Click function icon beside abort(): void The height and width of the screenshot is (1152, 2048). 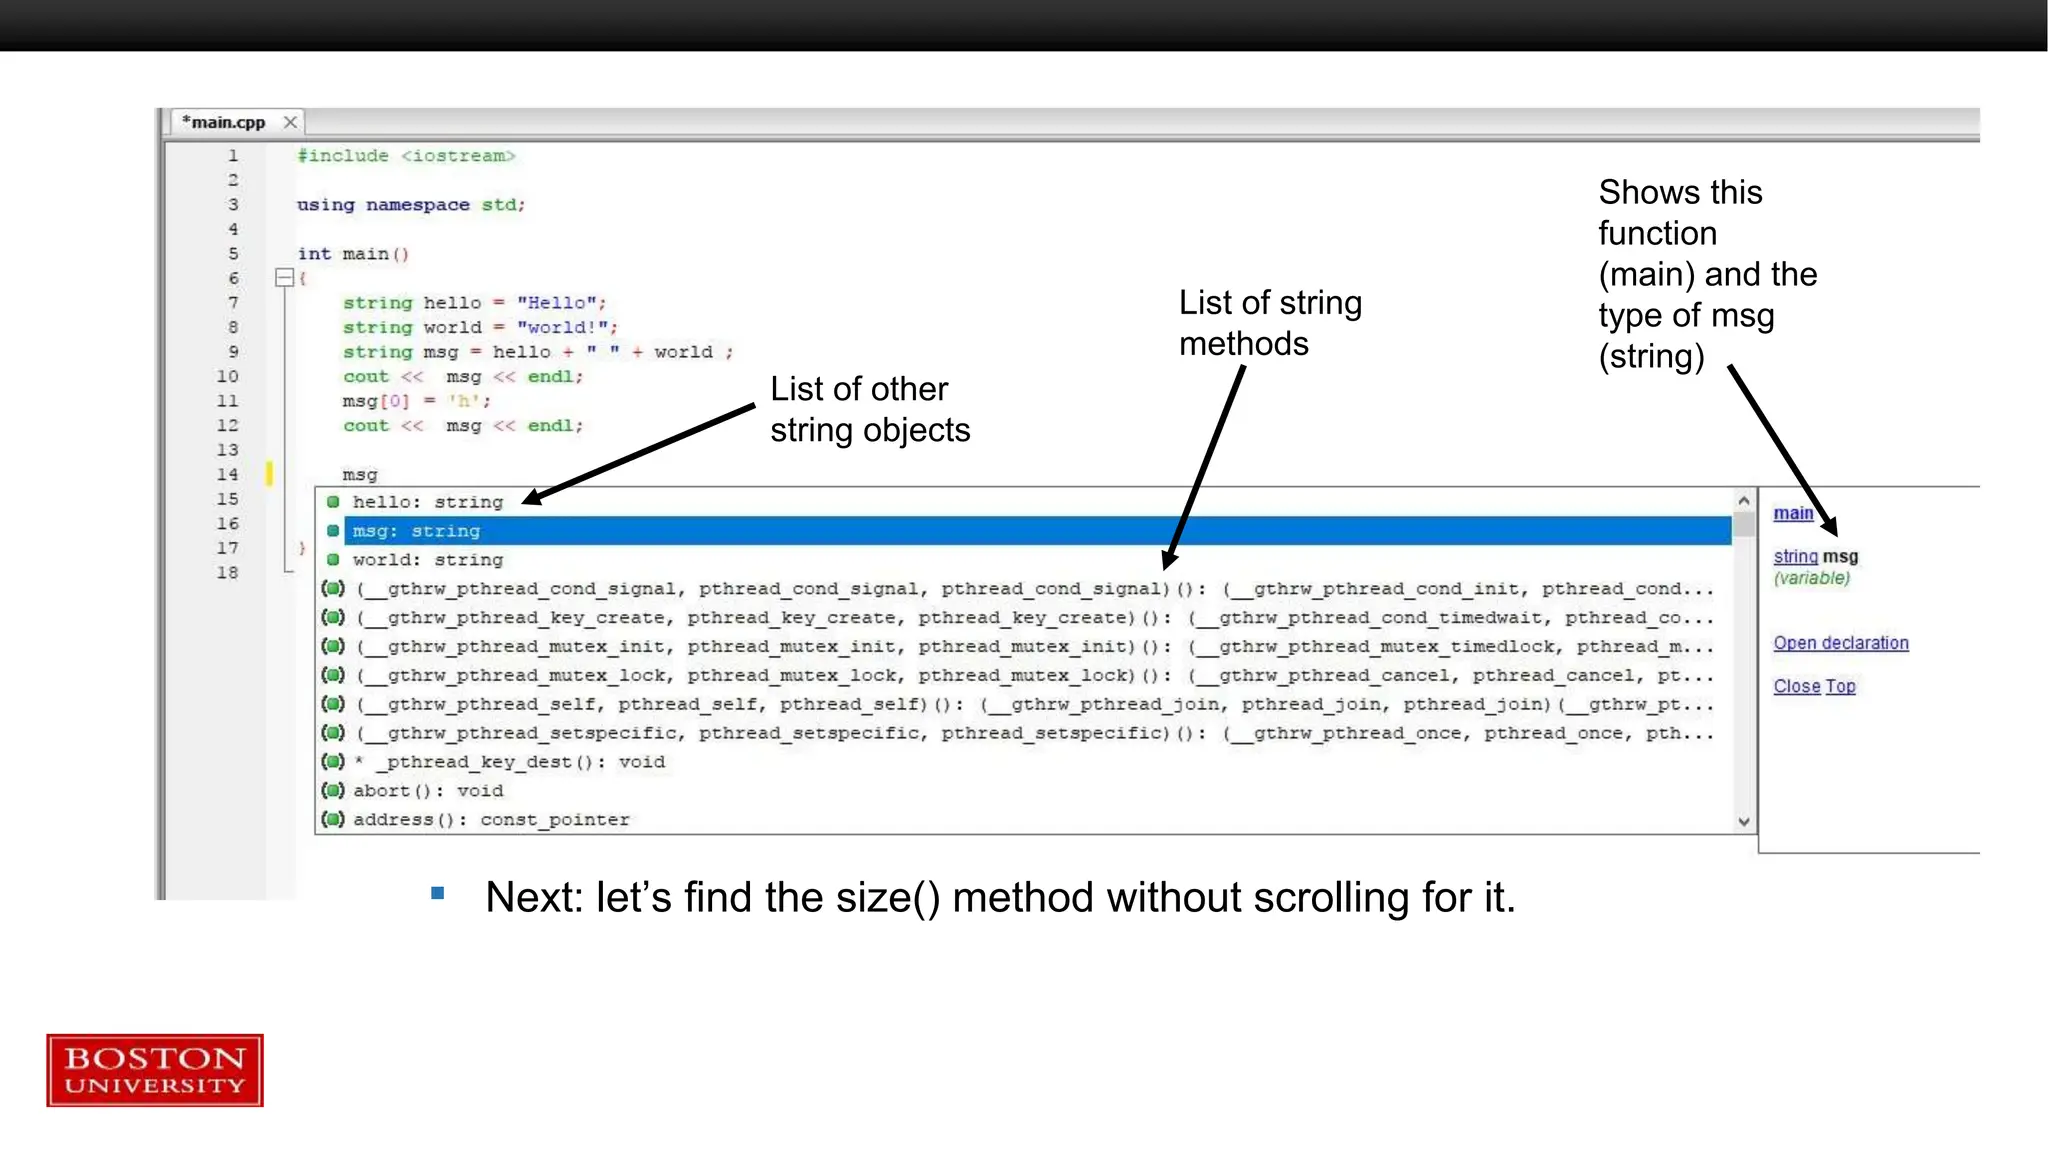333,790
